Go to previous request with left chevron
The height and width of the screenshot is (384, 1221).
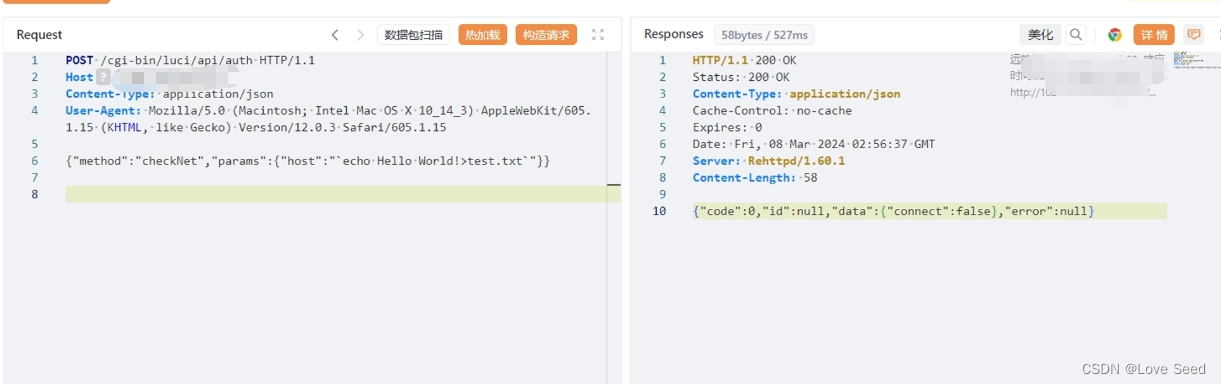pyautogui.click(x=335, y=35)
